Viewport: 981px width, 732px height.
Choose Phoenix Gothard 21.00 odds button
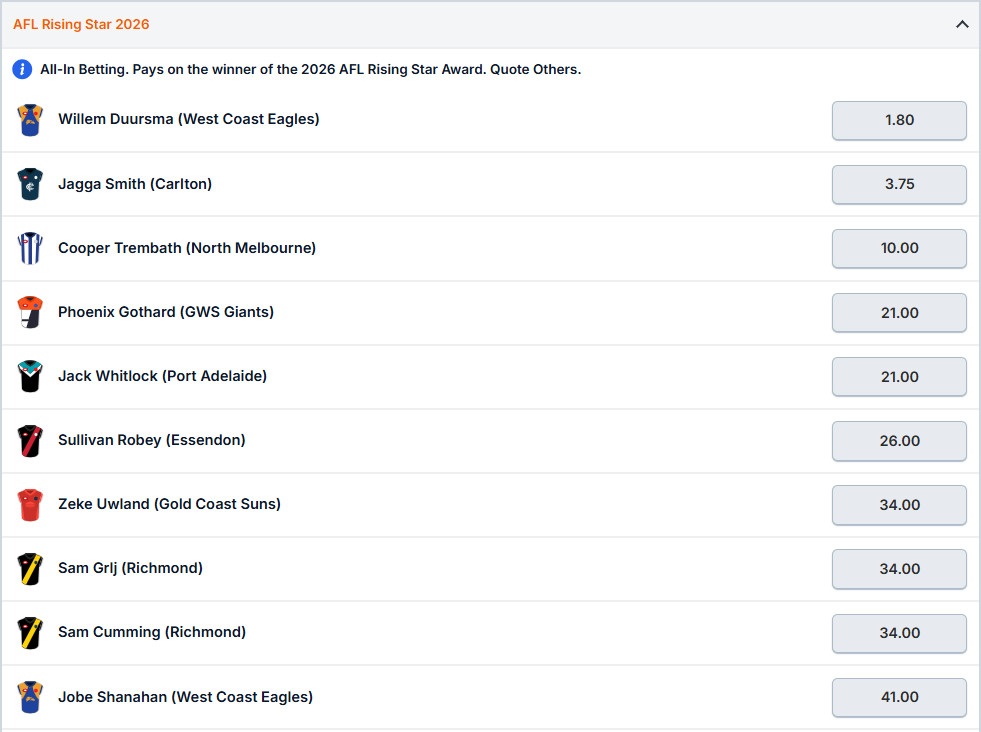tap(899, 312)
